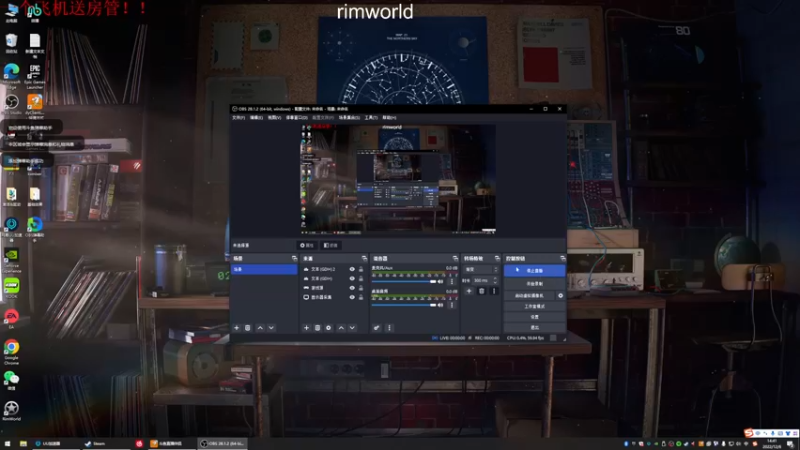Open the Scene Collection menu in OBS
The height and width of the screenshot is (450, 800).
point(349,118)
